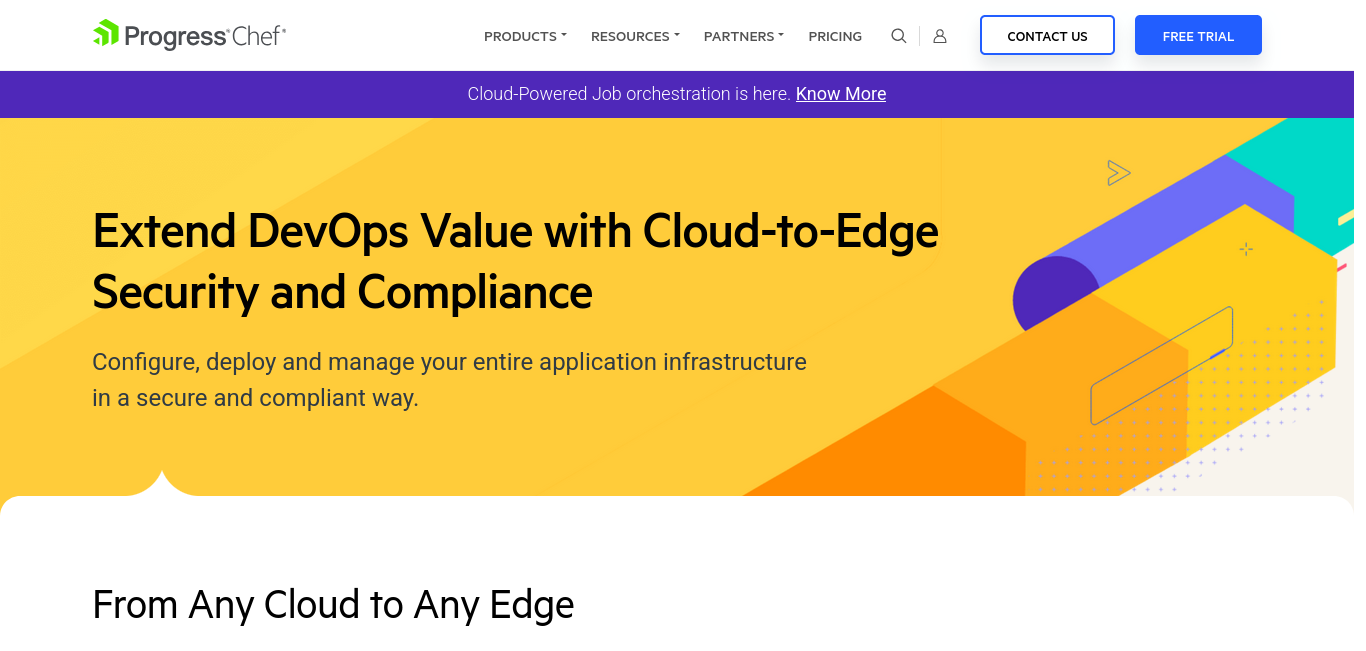Click the green Progress logo icon
The image size is (1366, 651).
(106, 33)
